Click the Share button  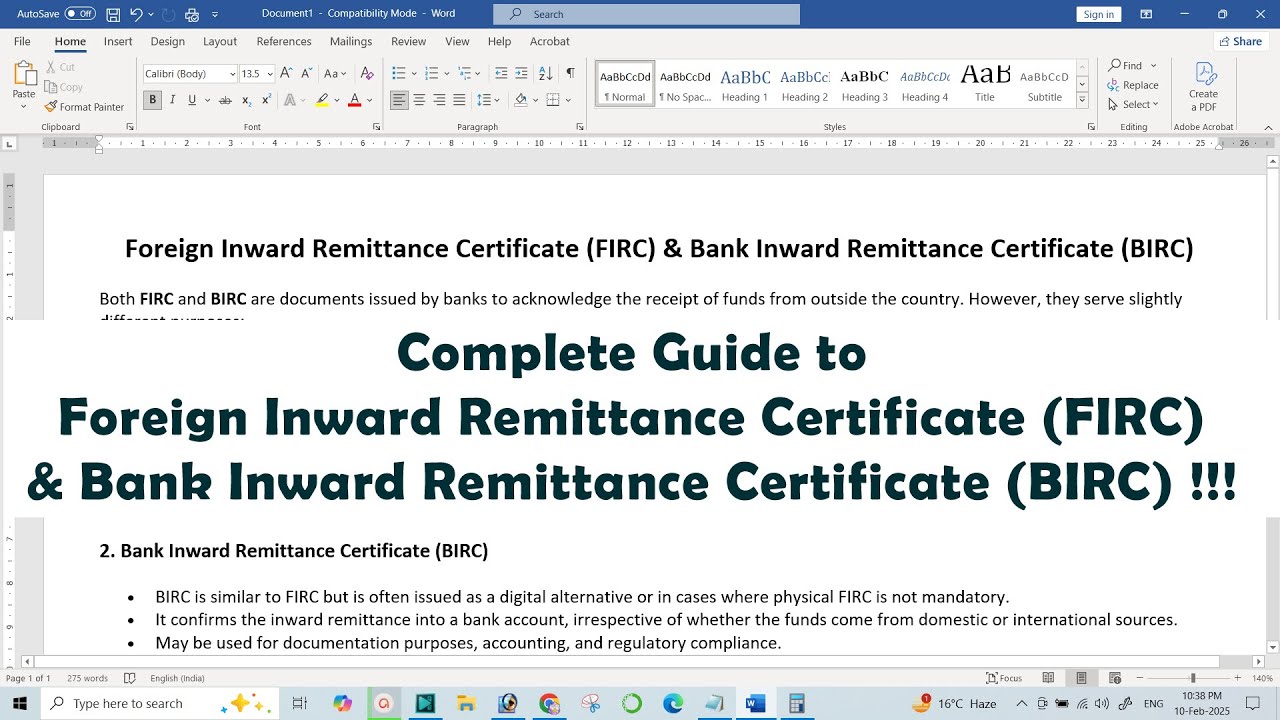pos(1241,41)
